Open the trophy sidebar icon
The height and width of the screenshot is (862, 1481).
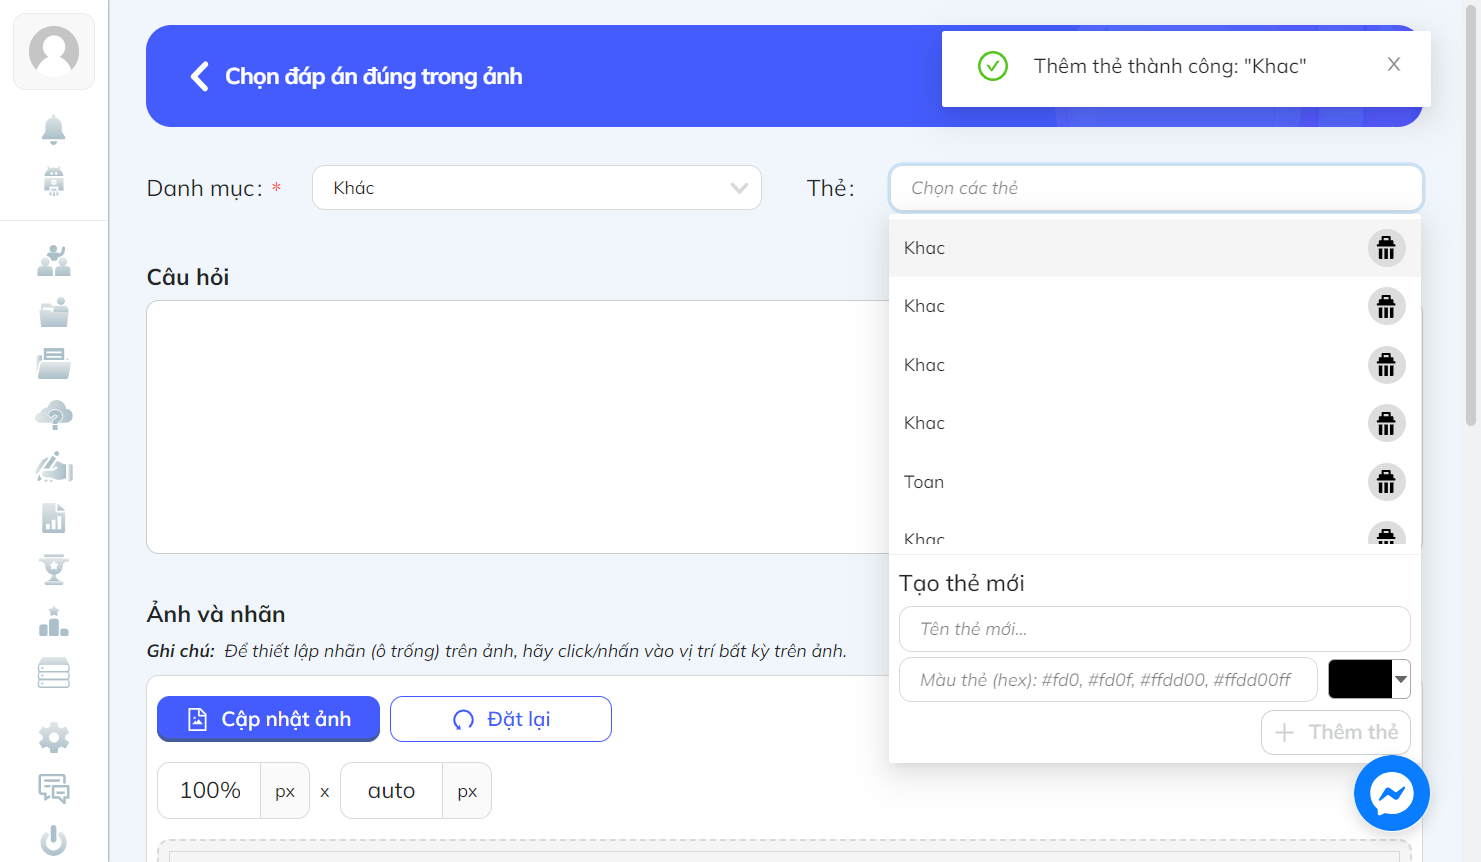point(54,570)
